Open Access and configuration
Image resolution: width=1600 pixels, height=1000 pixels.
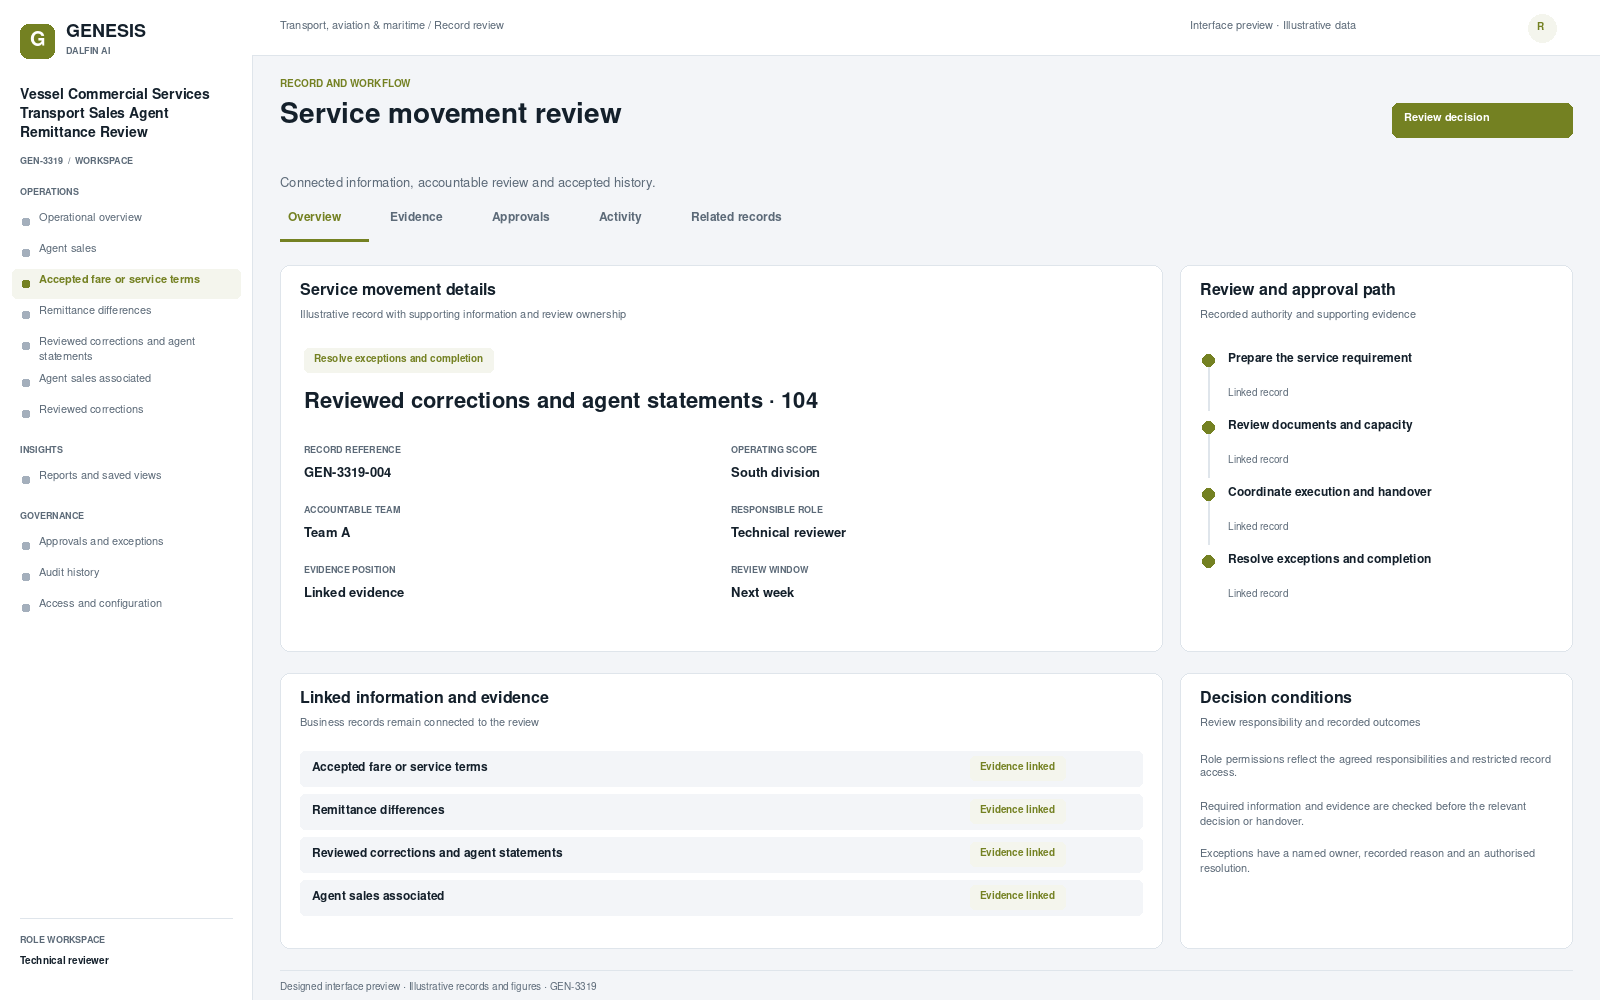(126, 604)
